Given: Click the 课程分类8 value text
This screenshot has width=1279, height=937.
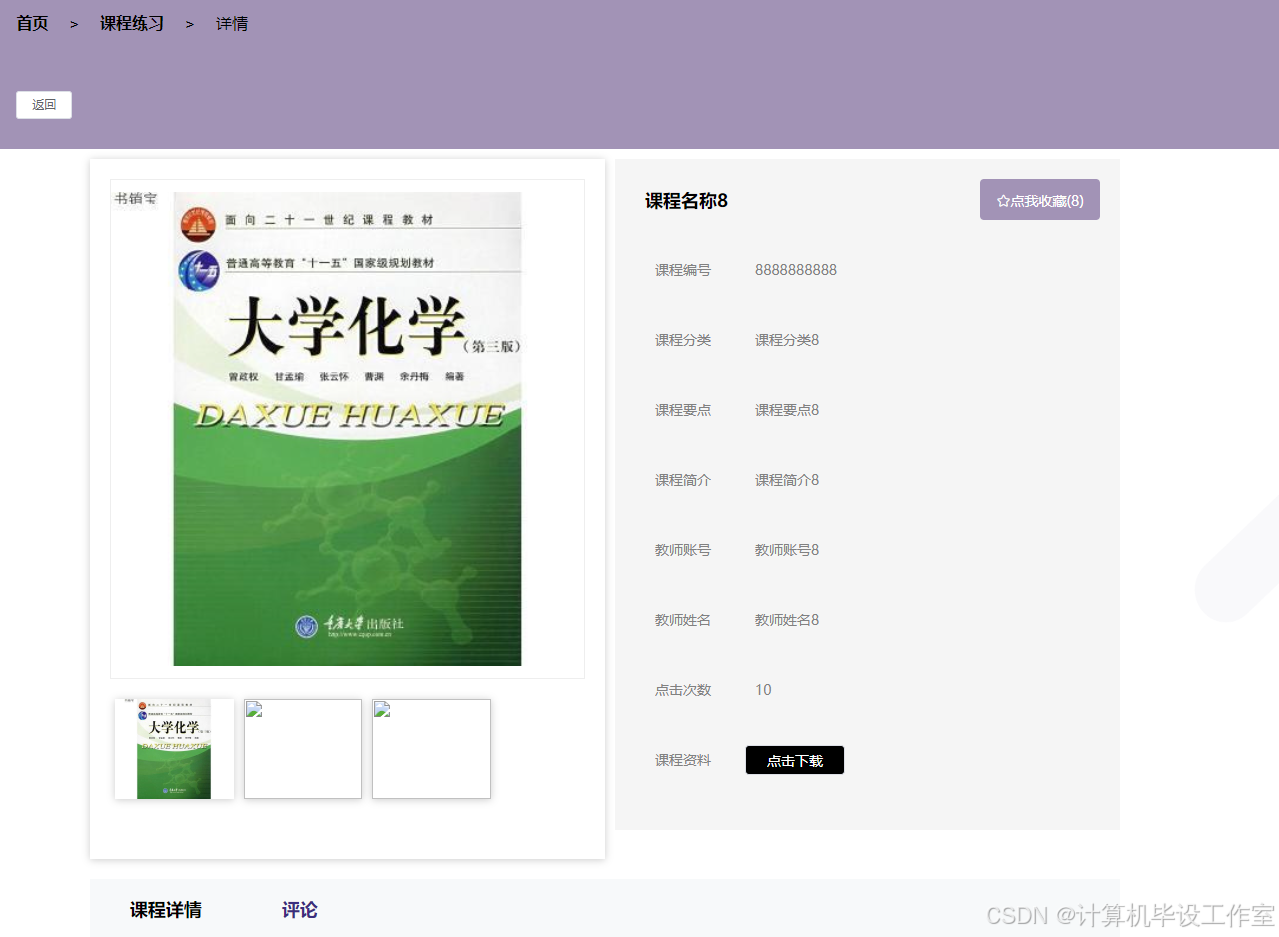Looking at the screenshot, I should (787, 339).
